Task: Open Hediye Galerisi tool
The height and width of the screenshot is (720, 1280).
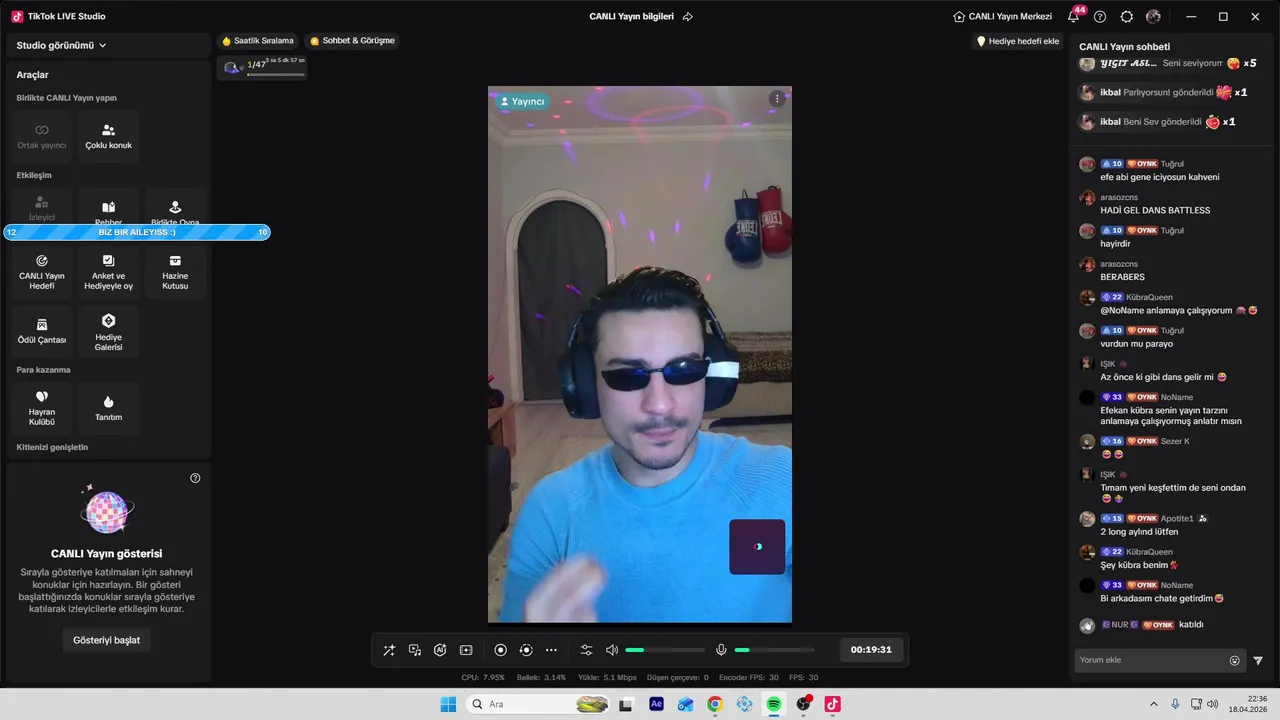Action: click(108, 331)
